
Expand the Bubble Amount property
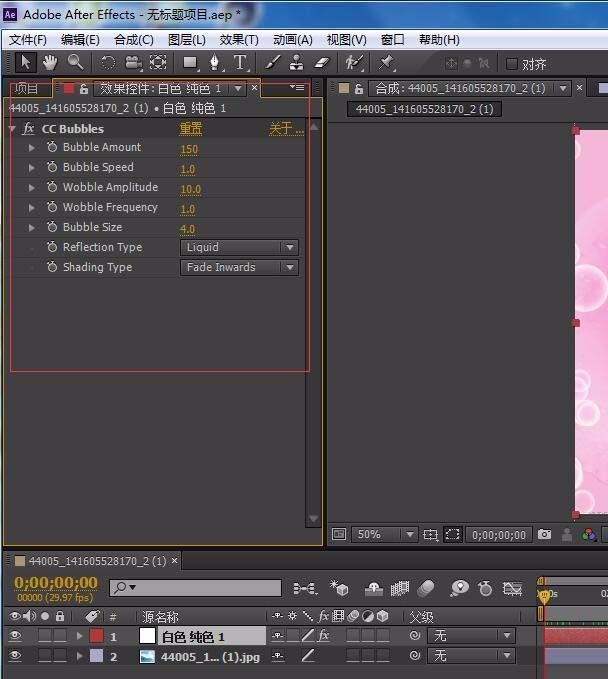click(x=32, y=148)
